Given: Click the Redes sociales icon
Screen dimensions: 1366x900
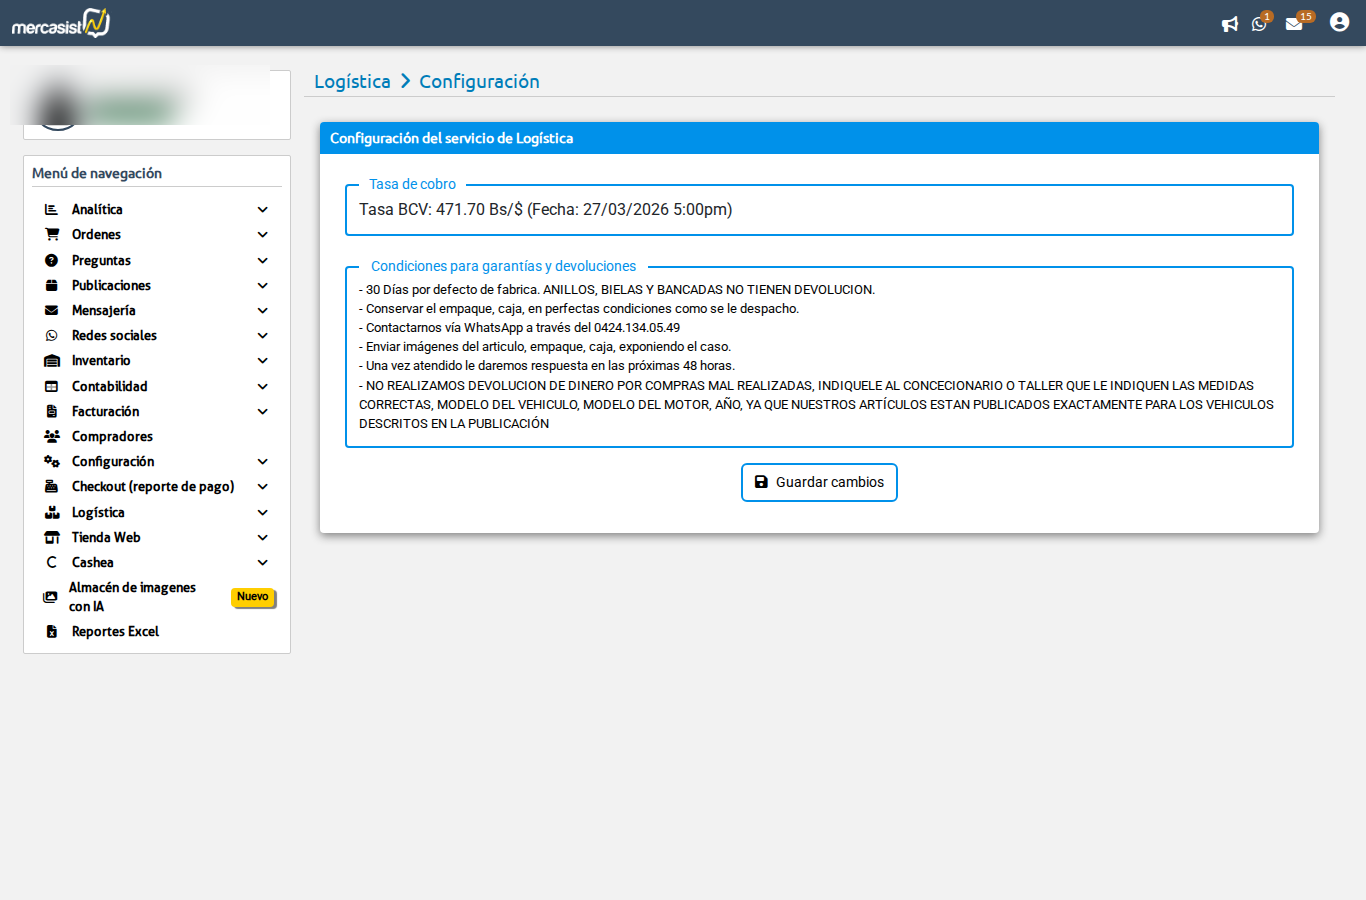Looking at the screenshot, I should [x=50, y=335].
